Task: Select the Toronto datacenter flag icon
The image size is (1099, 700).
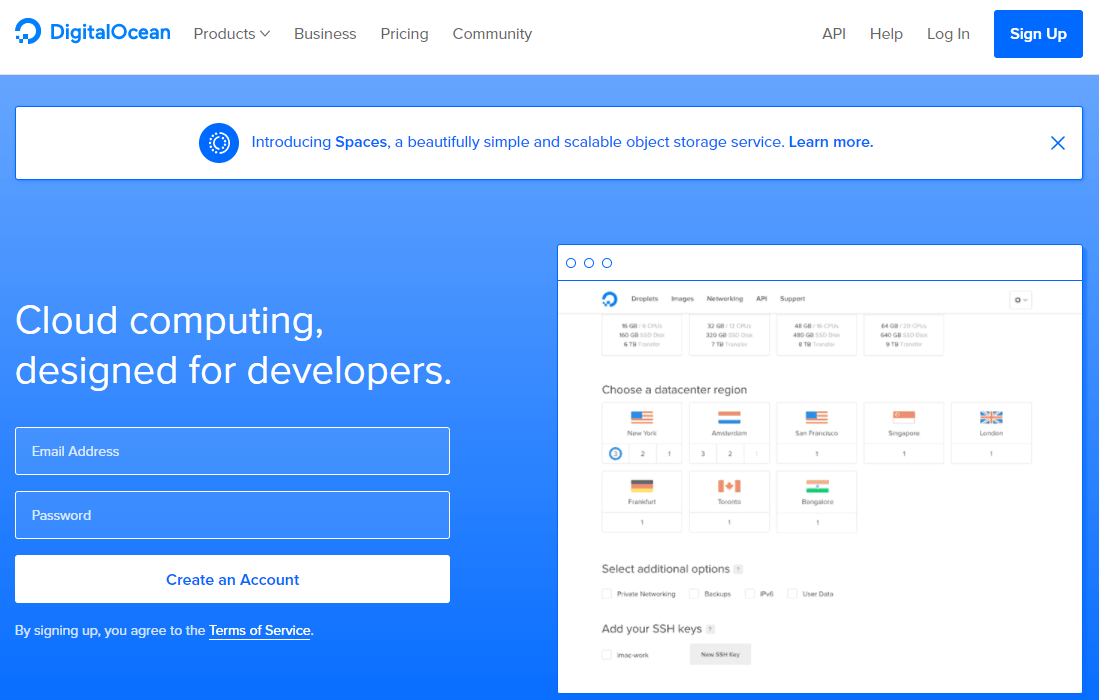Action: tap(728, 487)
